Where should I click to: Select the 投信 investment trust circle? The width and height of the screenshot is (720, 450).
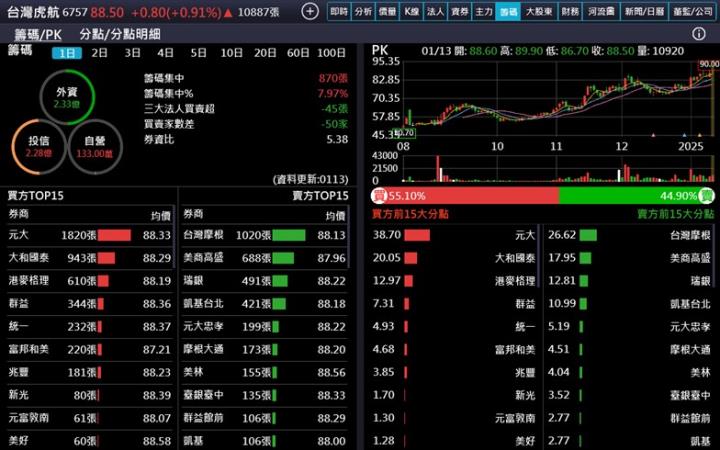click(x=39, y=146)
